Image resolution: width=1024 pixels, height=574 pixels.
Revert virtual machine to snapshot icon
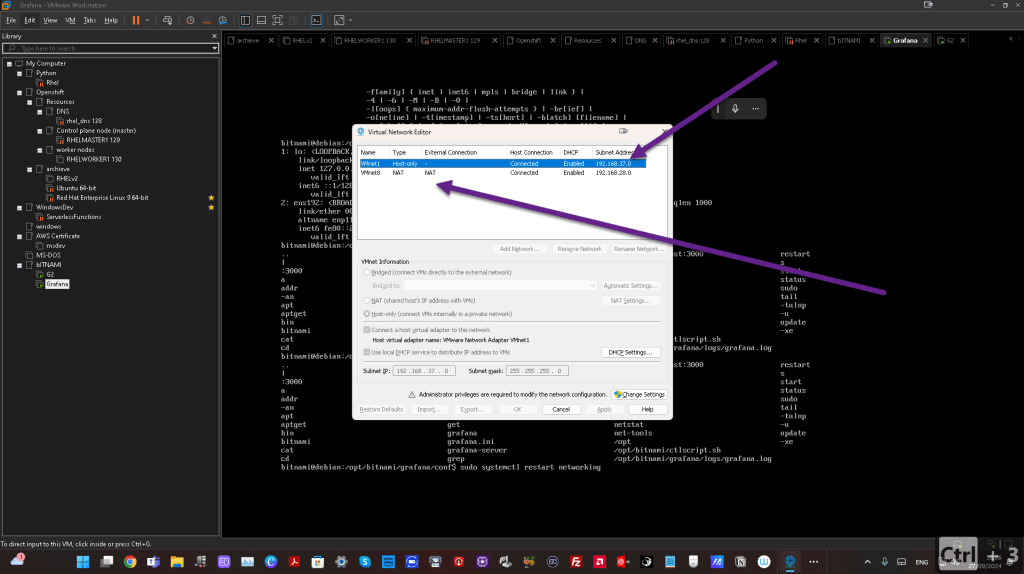click(206, 20)
